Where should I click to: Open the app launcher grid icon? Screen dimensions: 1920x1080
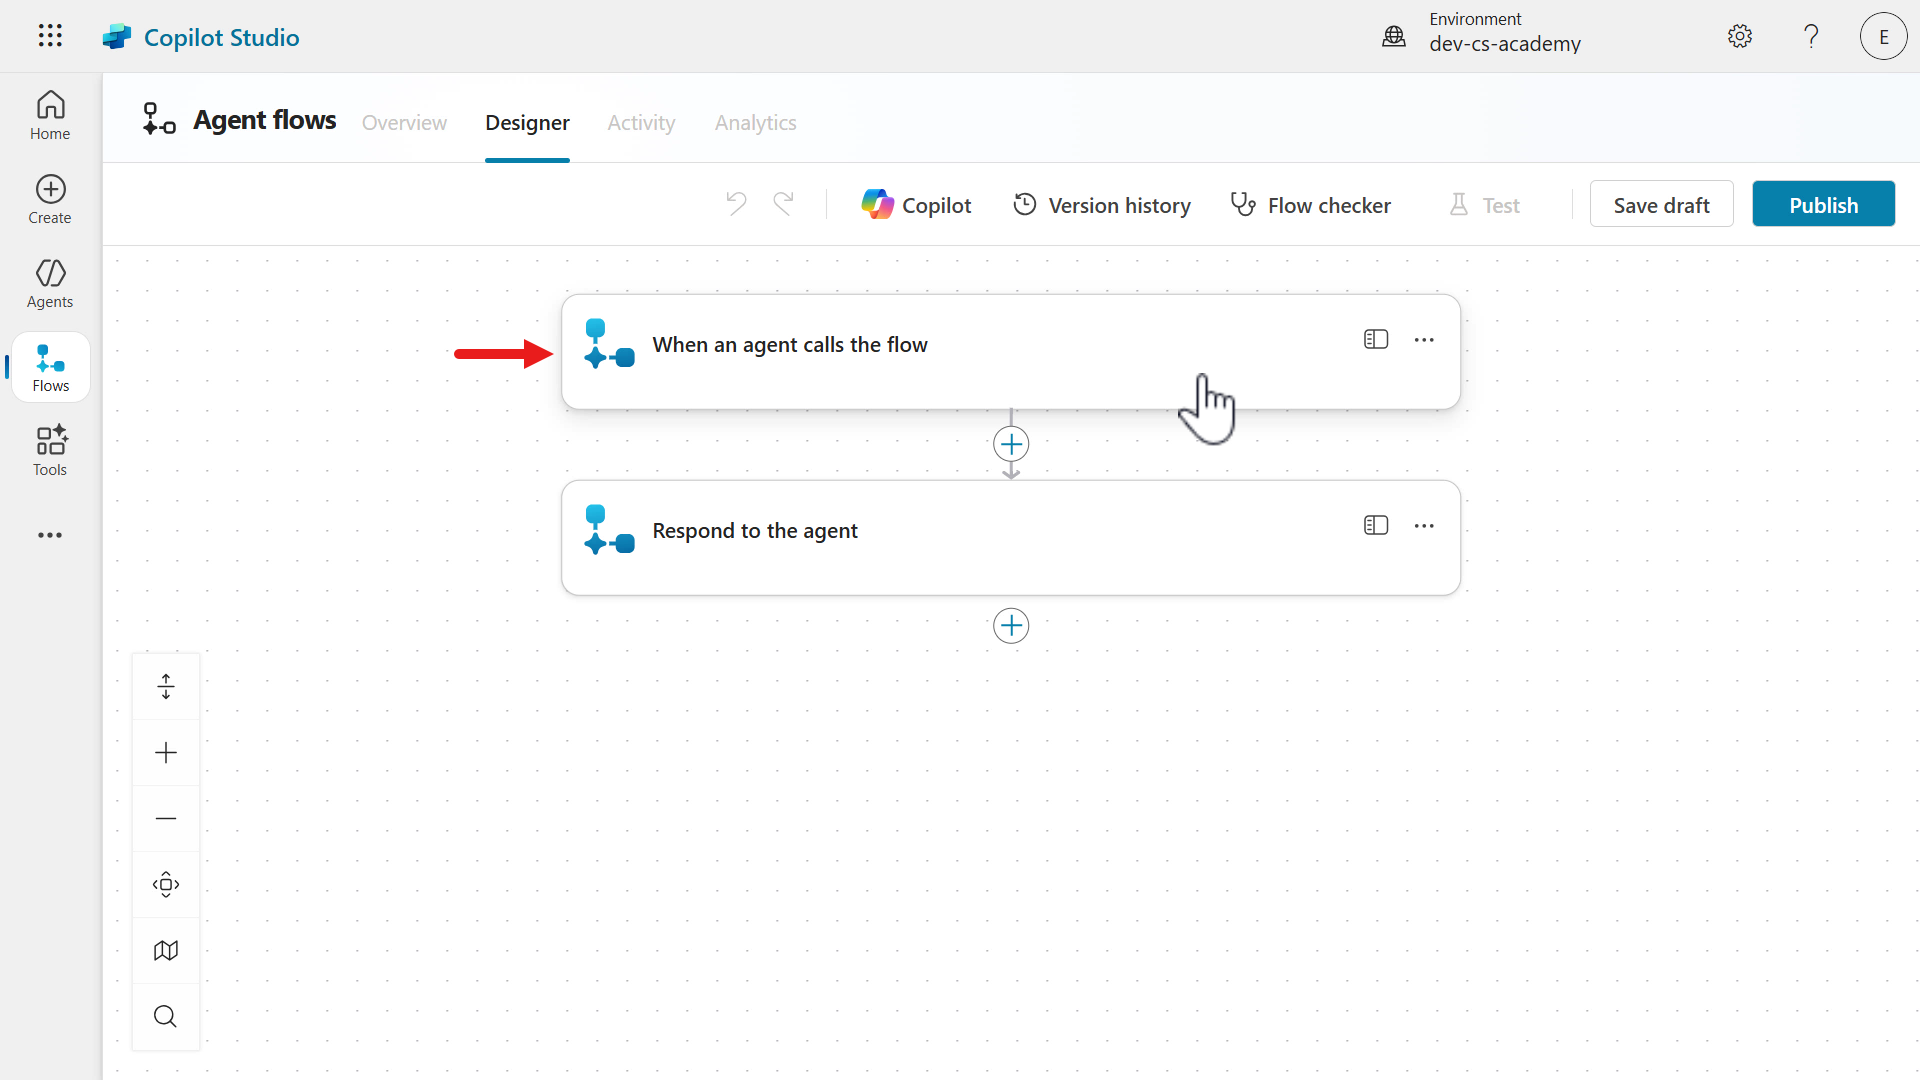coord(50,36)
